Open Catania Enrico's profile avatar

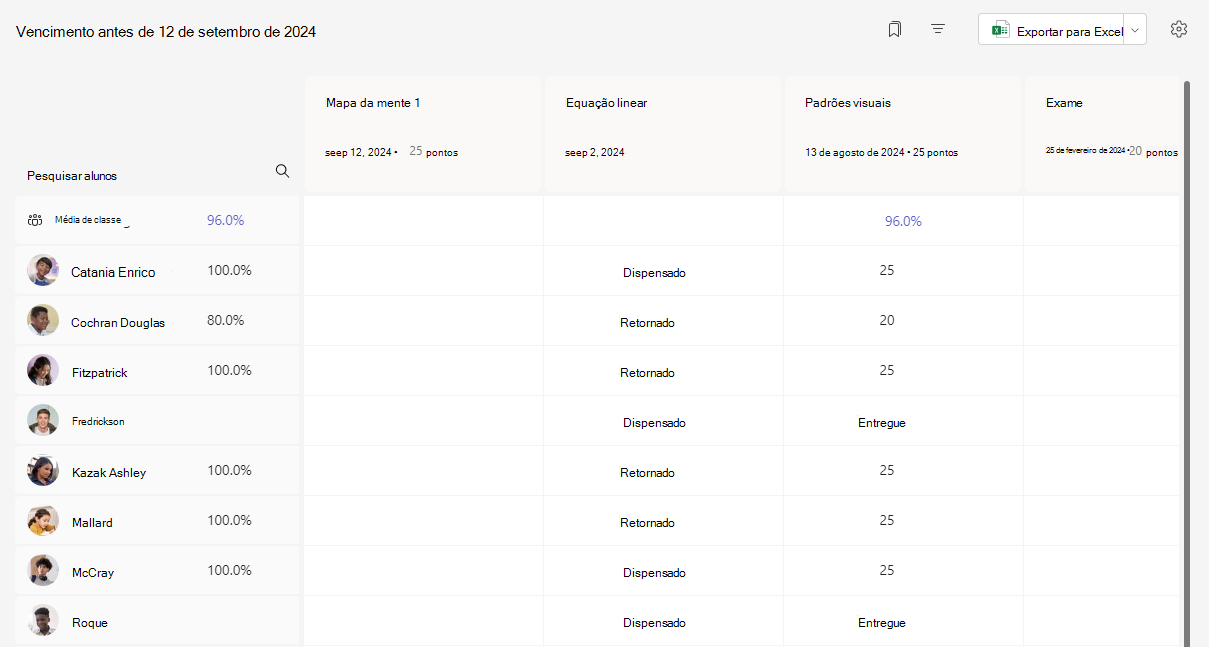pyautogui.click(x=43, y=271)
